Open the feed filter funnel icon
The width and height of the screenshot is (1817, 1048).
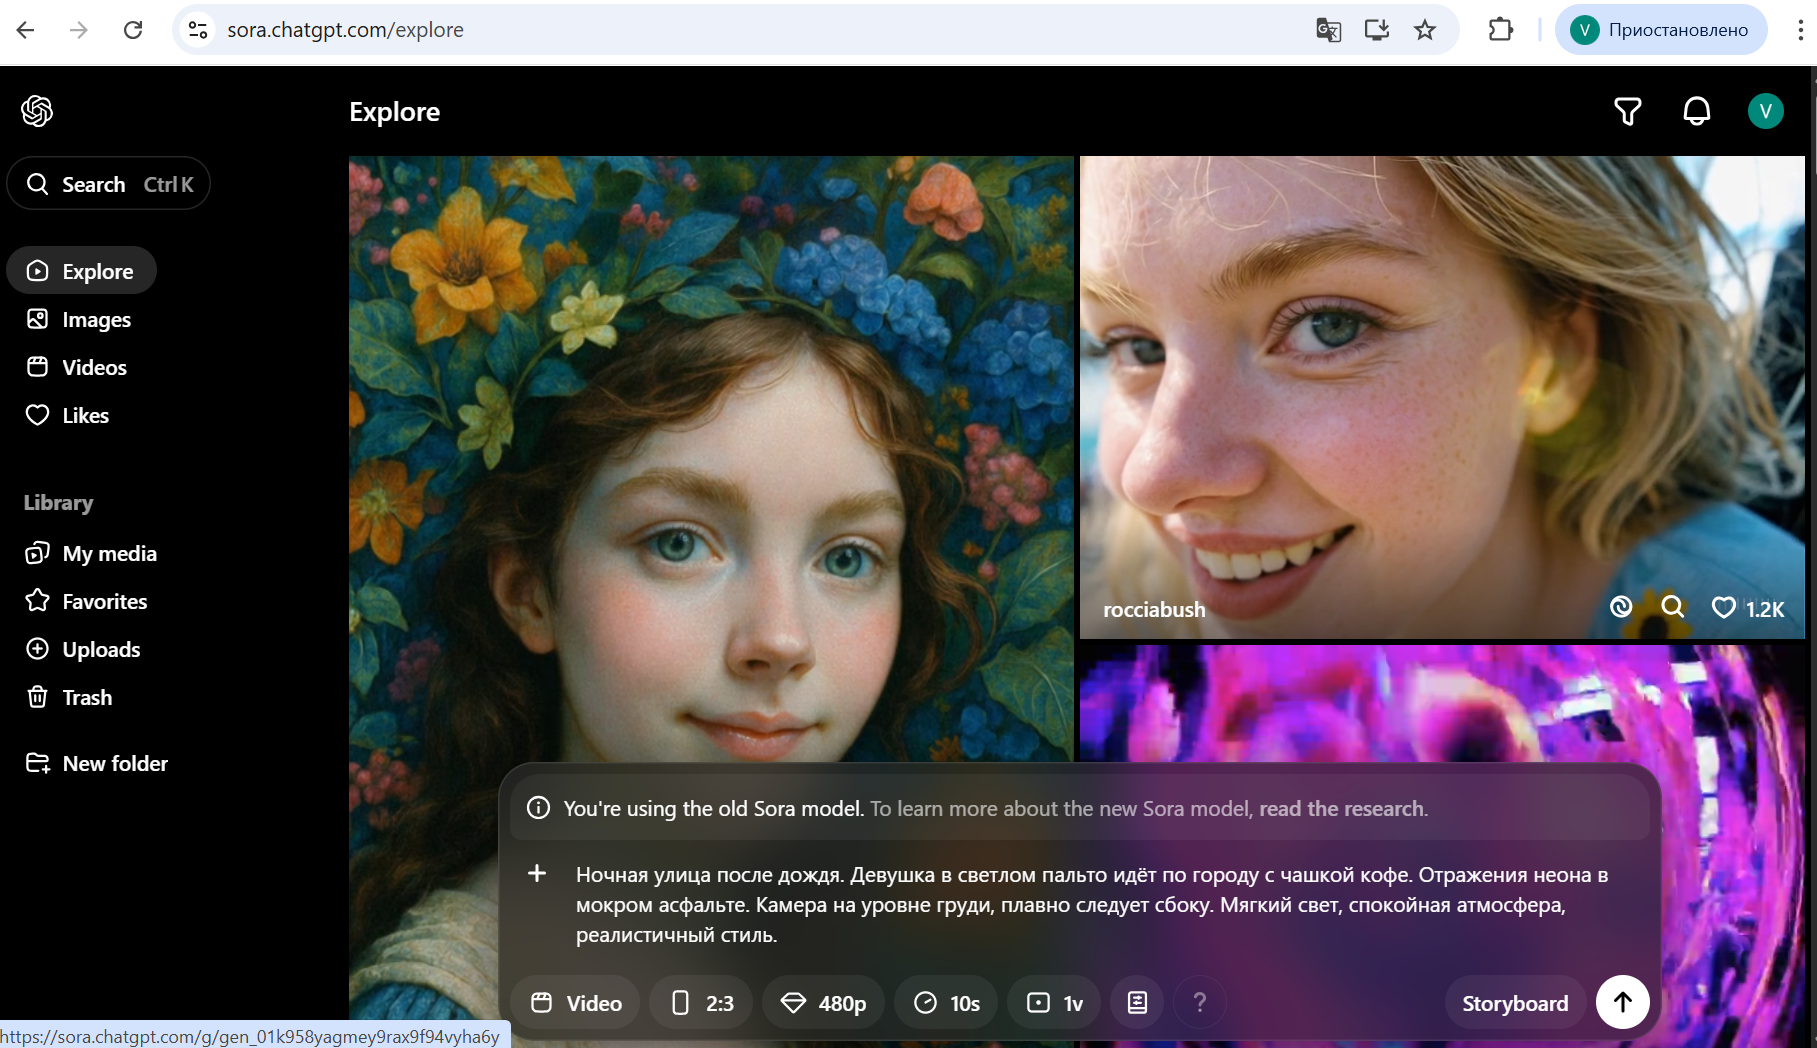tap(1627, 111)
